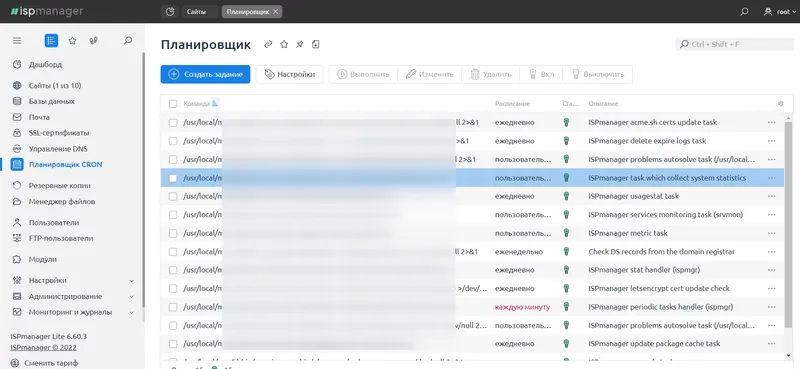The width and height of the screenshot is (800, 369).
Task: Click the каждую минуту schedule cell
Action: click(x=522, y=307)
